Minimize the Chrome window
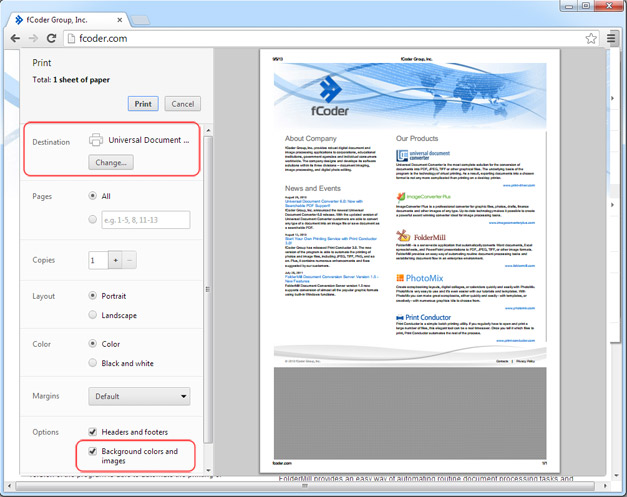This screenshot has height=497, width=627. (569, 6)
